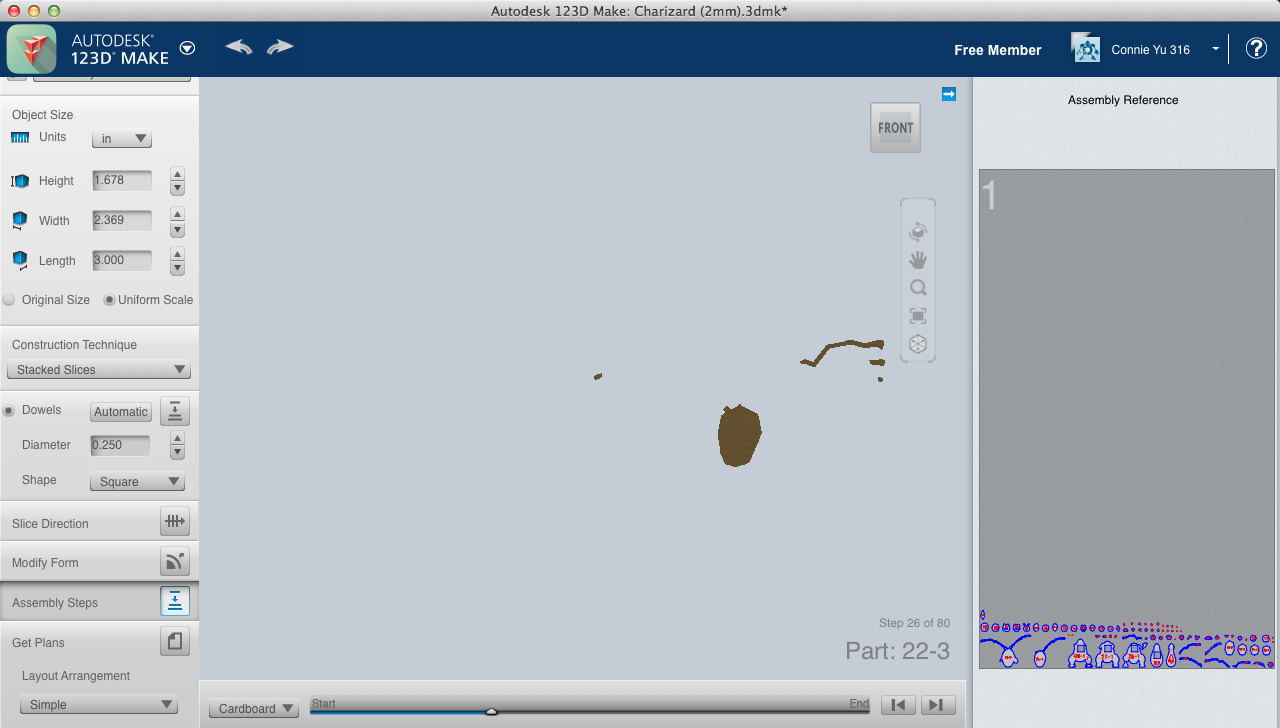Screen dimensions: 1280x728
Task: Toggle the Dowels radio button
Action: 9,411
